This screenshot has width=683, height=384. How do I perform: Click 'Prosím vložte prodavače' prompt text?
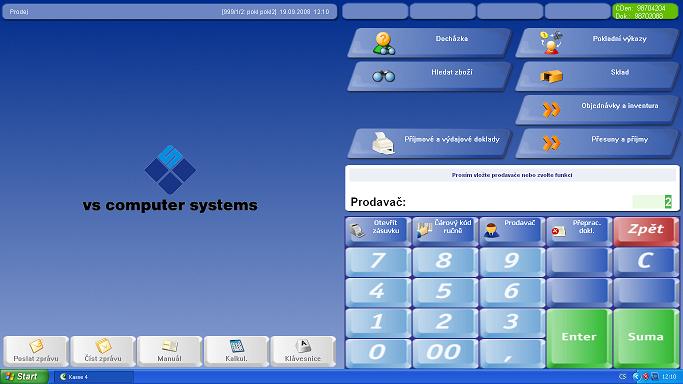tap(512, 175)
